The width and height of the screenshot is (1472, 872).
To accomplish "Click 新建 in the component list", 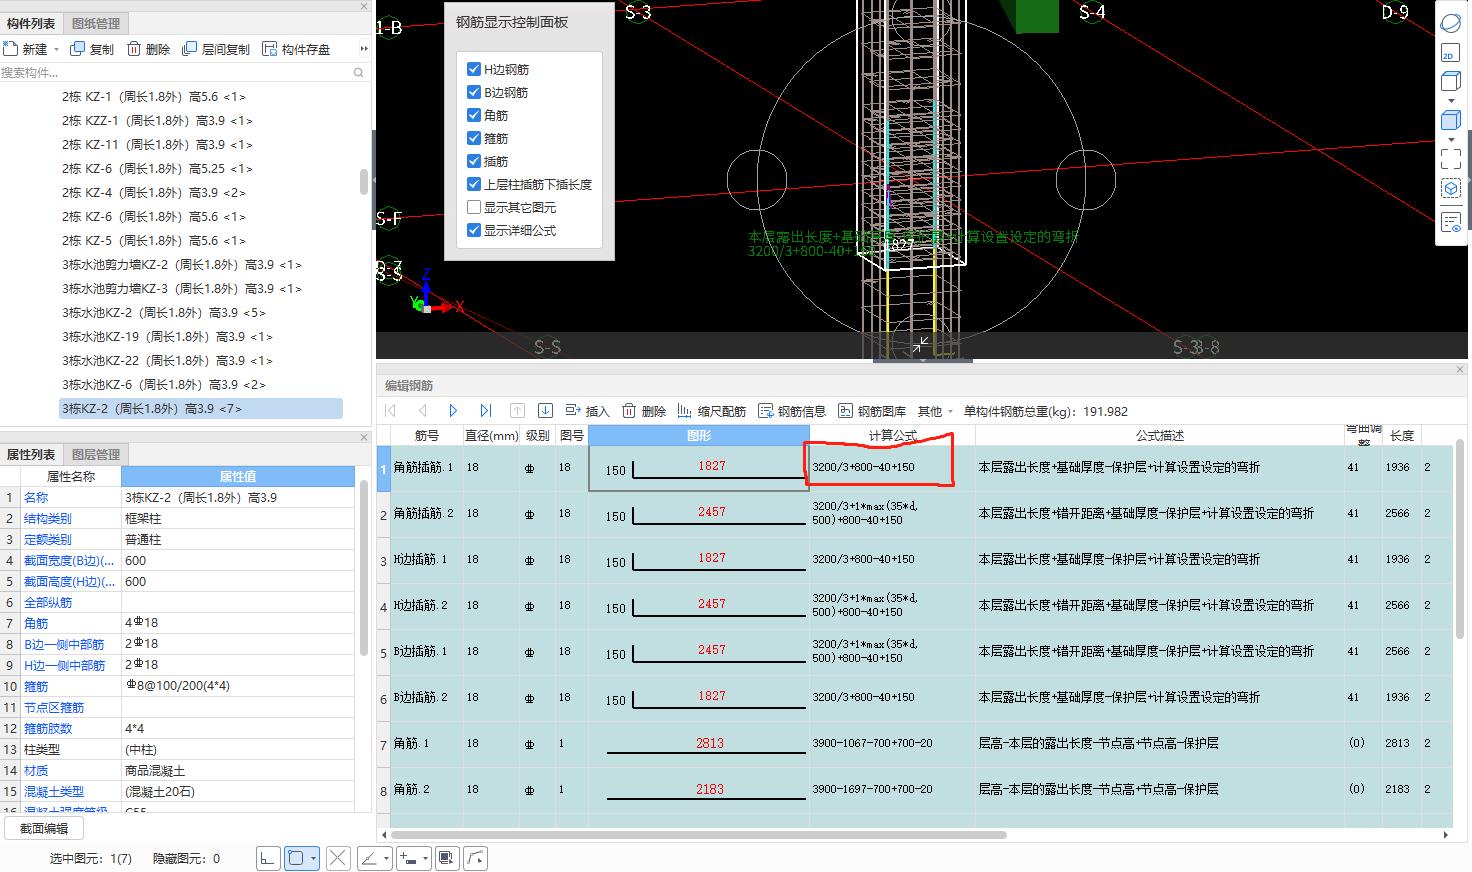I will [x=26, y=49].
